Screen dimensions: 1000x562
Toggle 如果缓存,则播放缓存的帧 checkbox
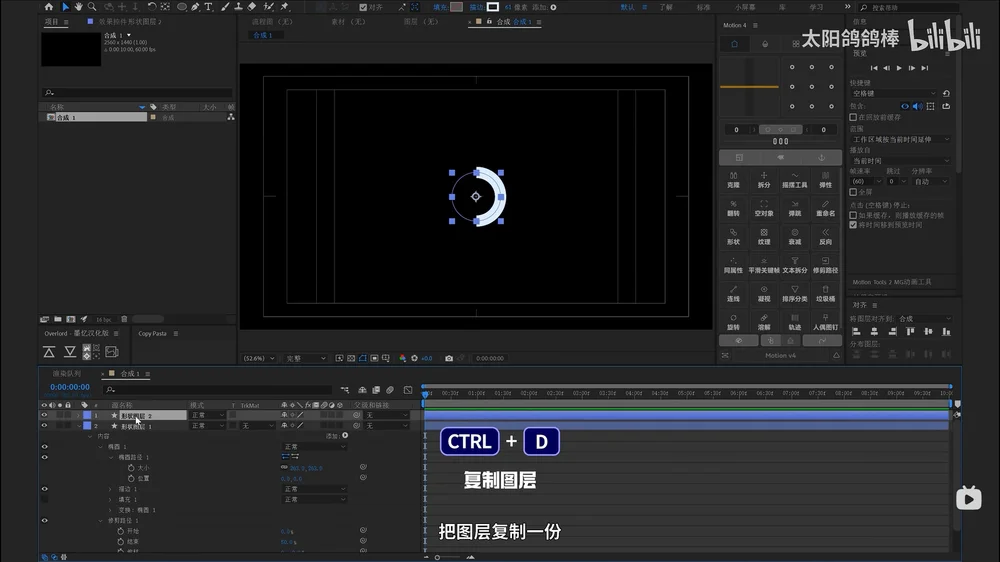pyautogui.click(x=853, y=216)
